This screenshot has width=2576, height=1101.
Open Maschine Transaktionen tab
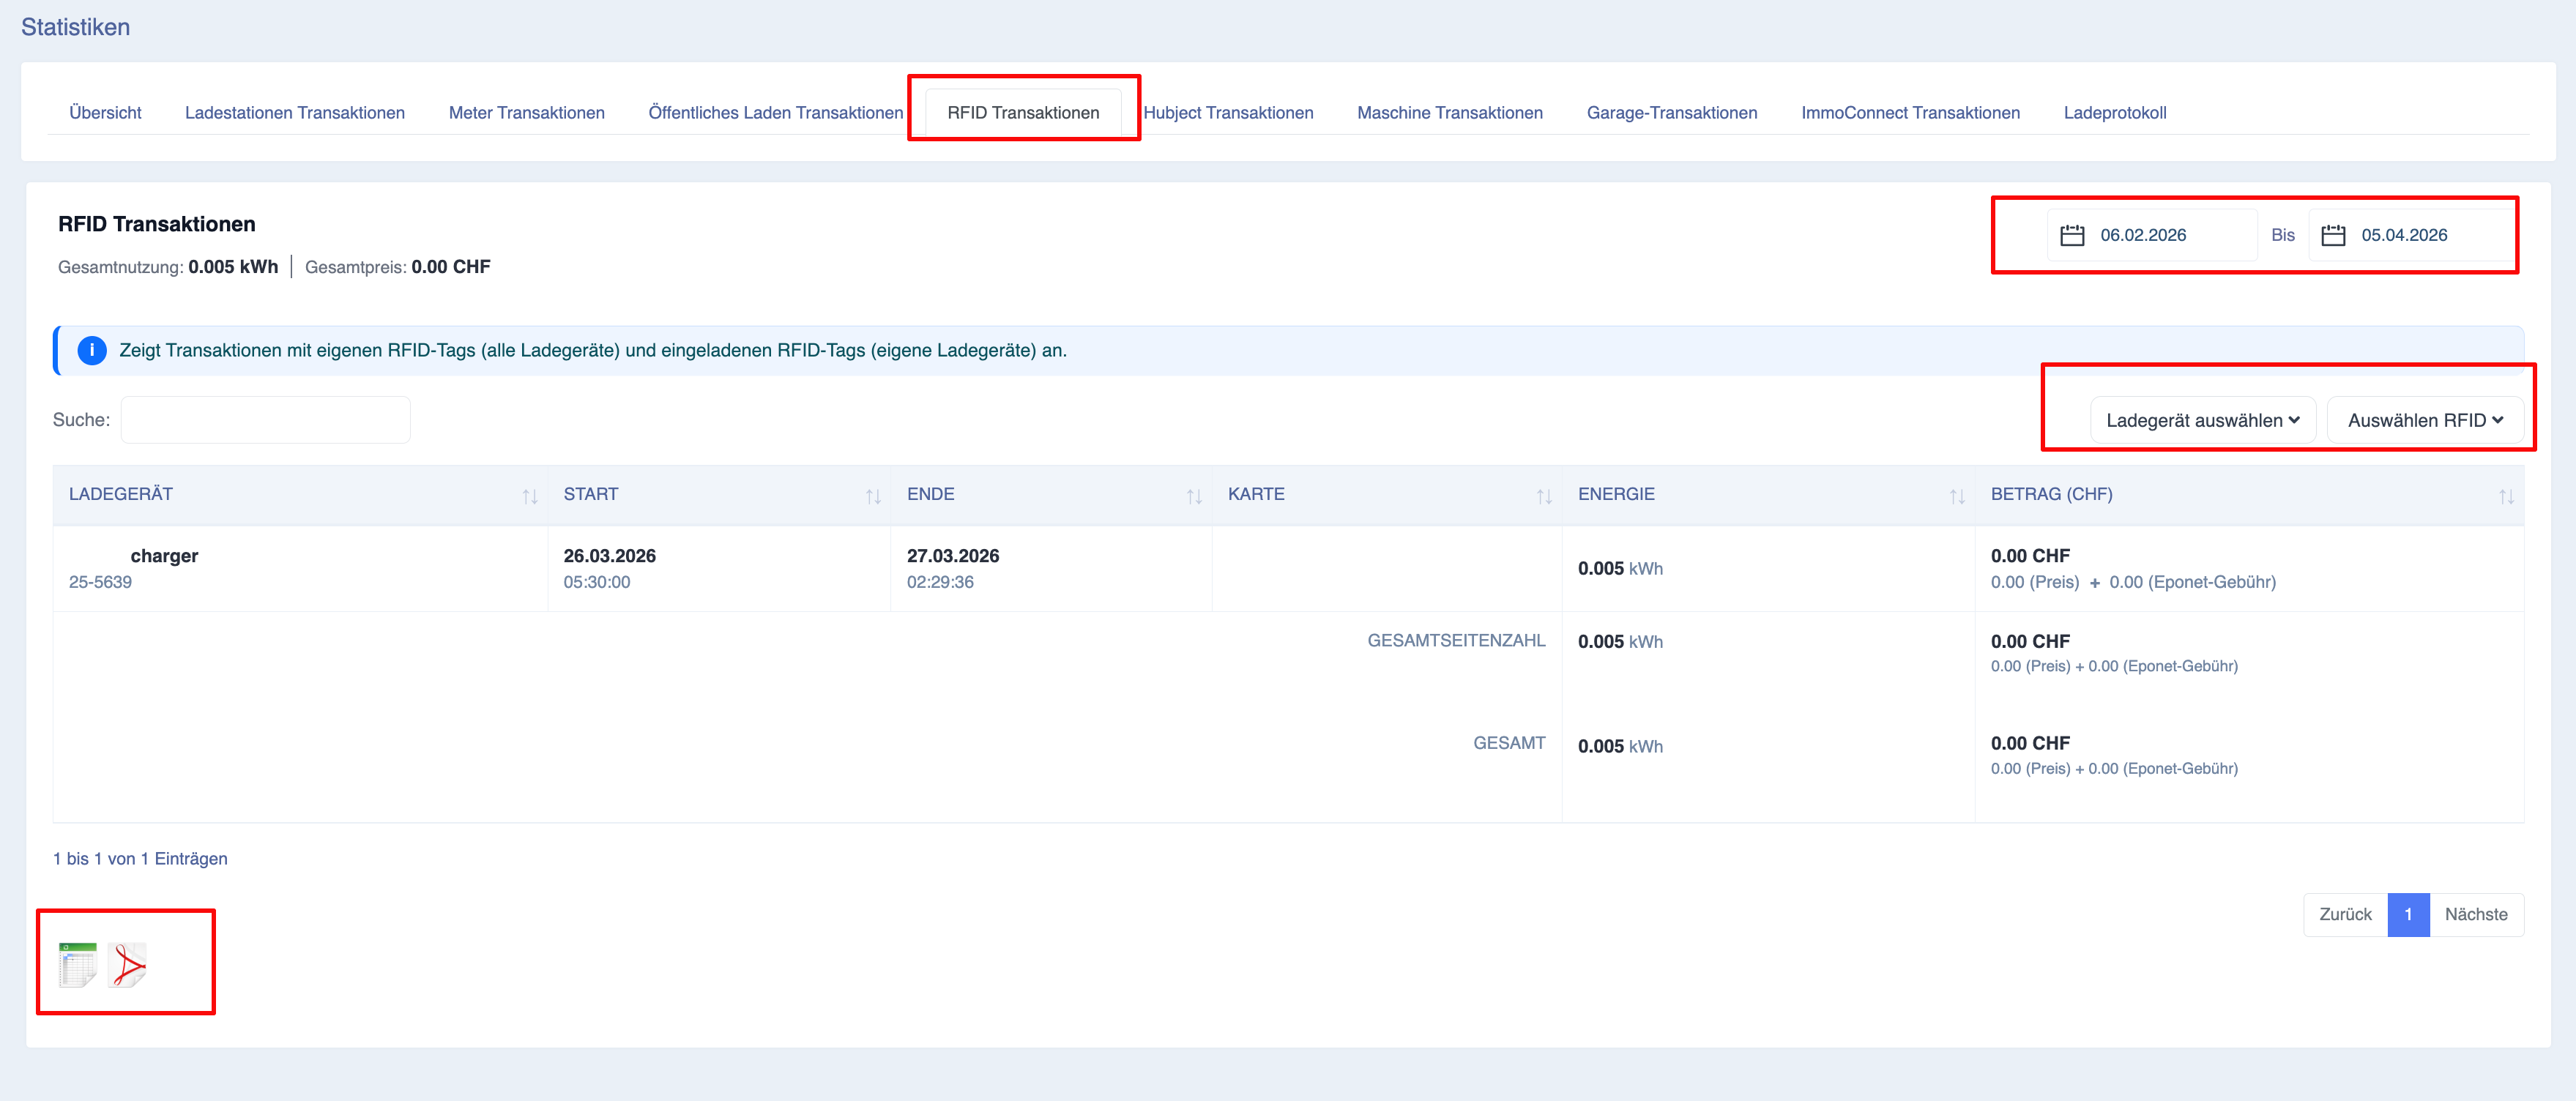click(1450, 112)
